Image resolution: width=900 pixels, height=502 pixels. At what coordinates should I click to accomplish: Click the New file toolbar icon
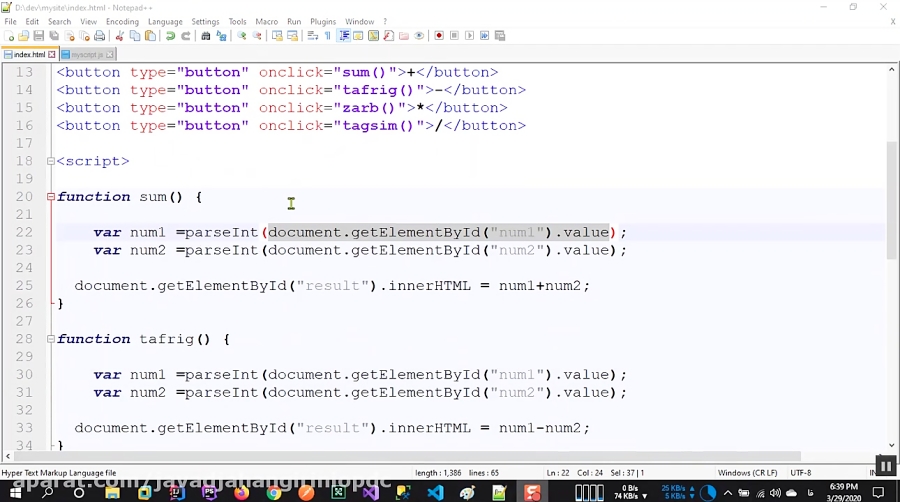(x=9, y=36)
